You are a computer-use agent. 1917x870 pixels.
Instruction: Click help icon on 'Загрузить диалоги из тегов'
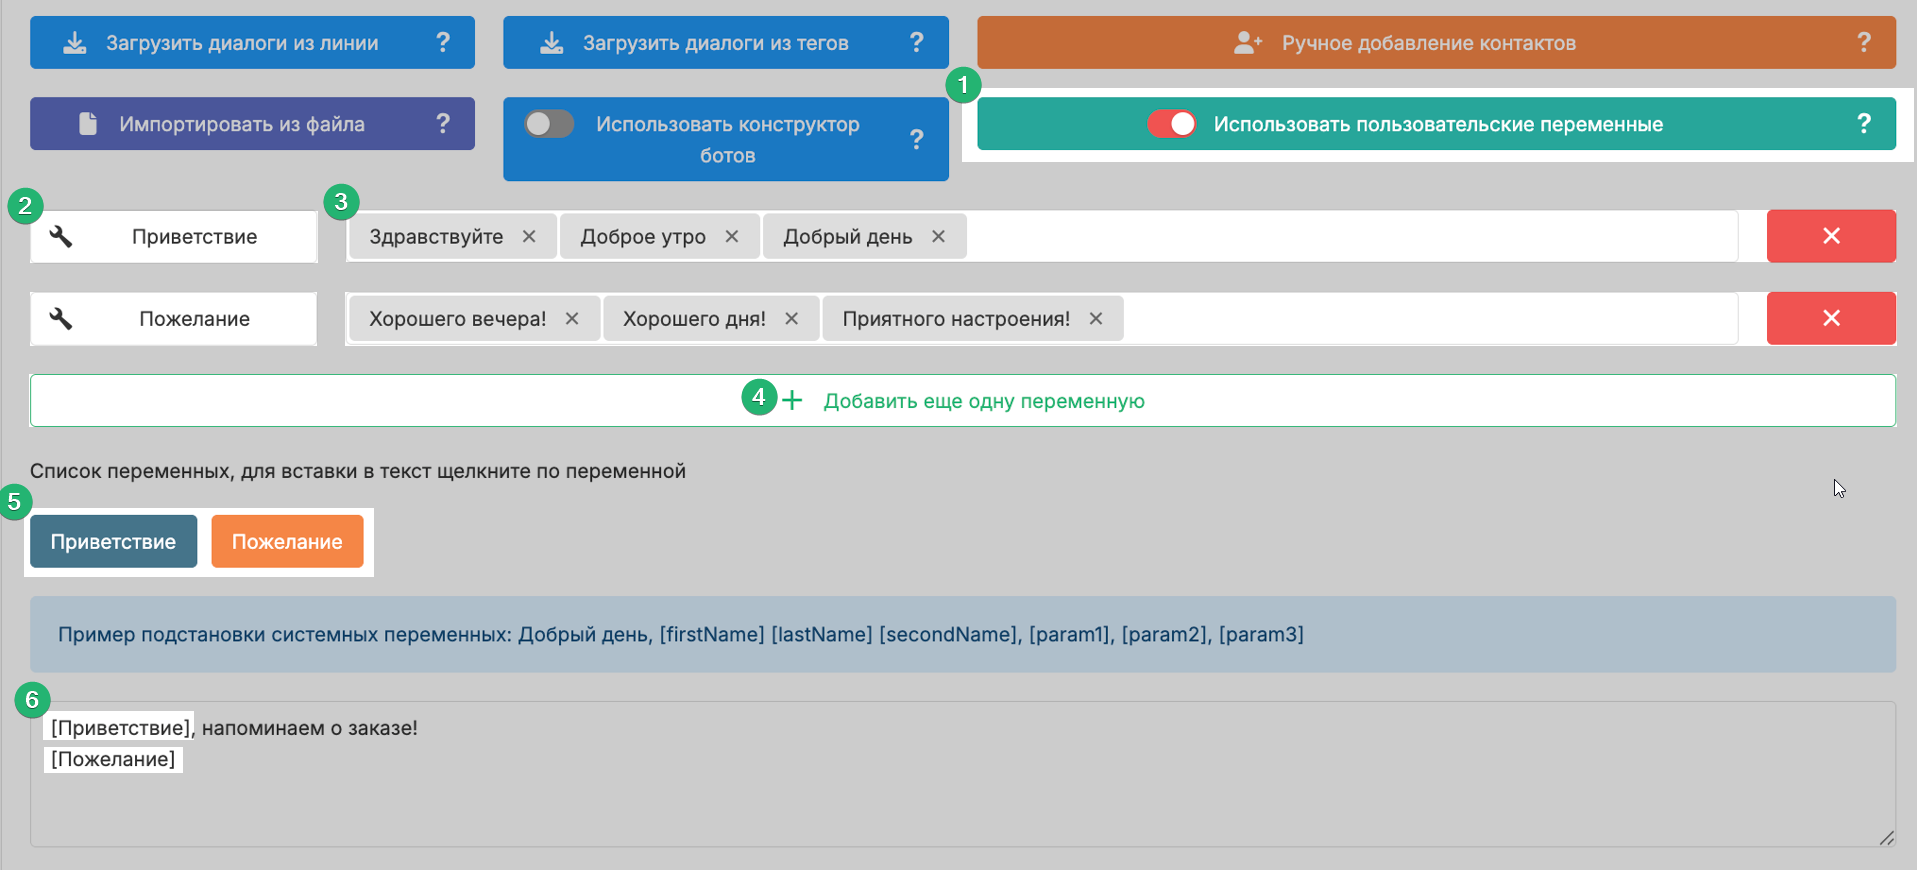point(916,42)
